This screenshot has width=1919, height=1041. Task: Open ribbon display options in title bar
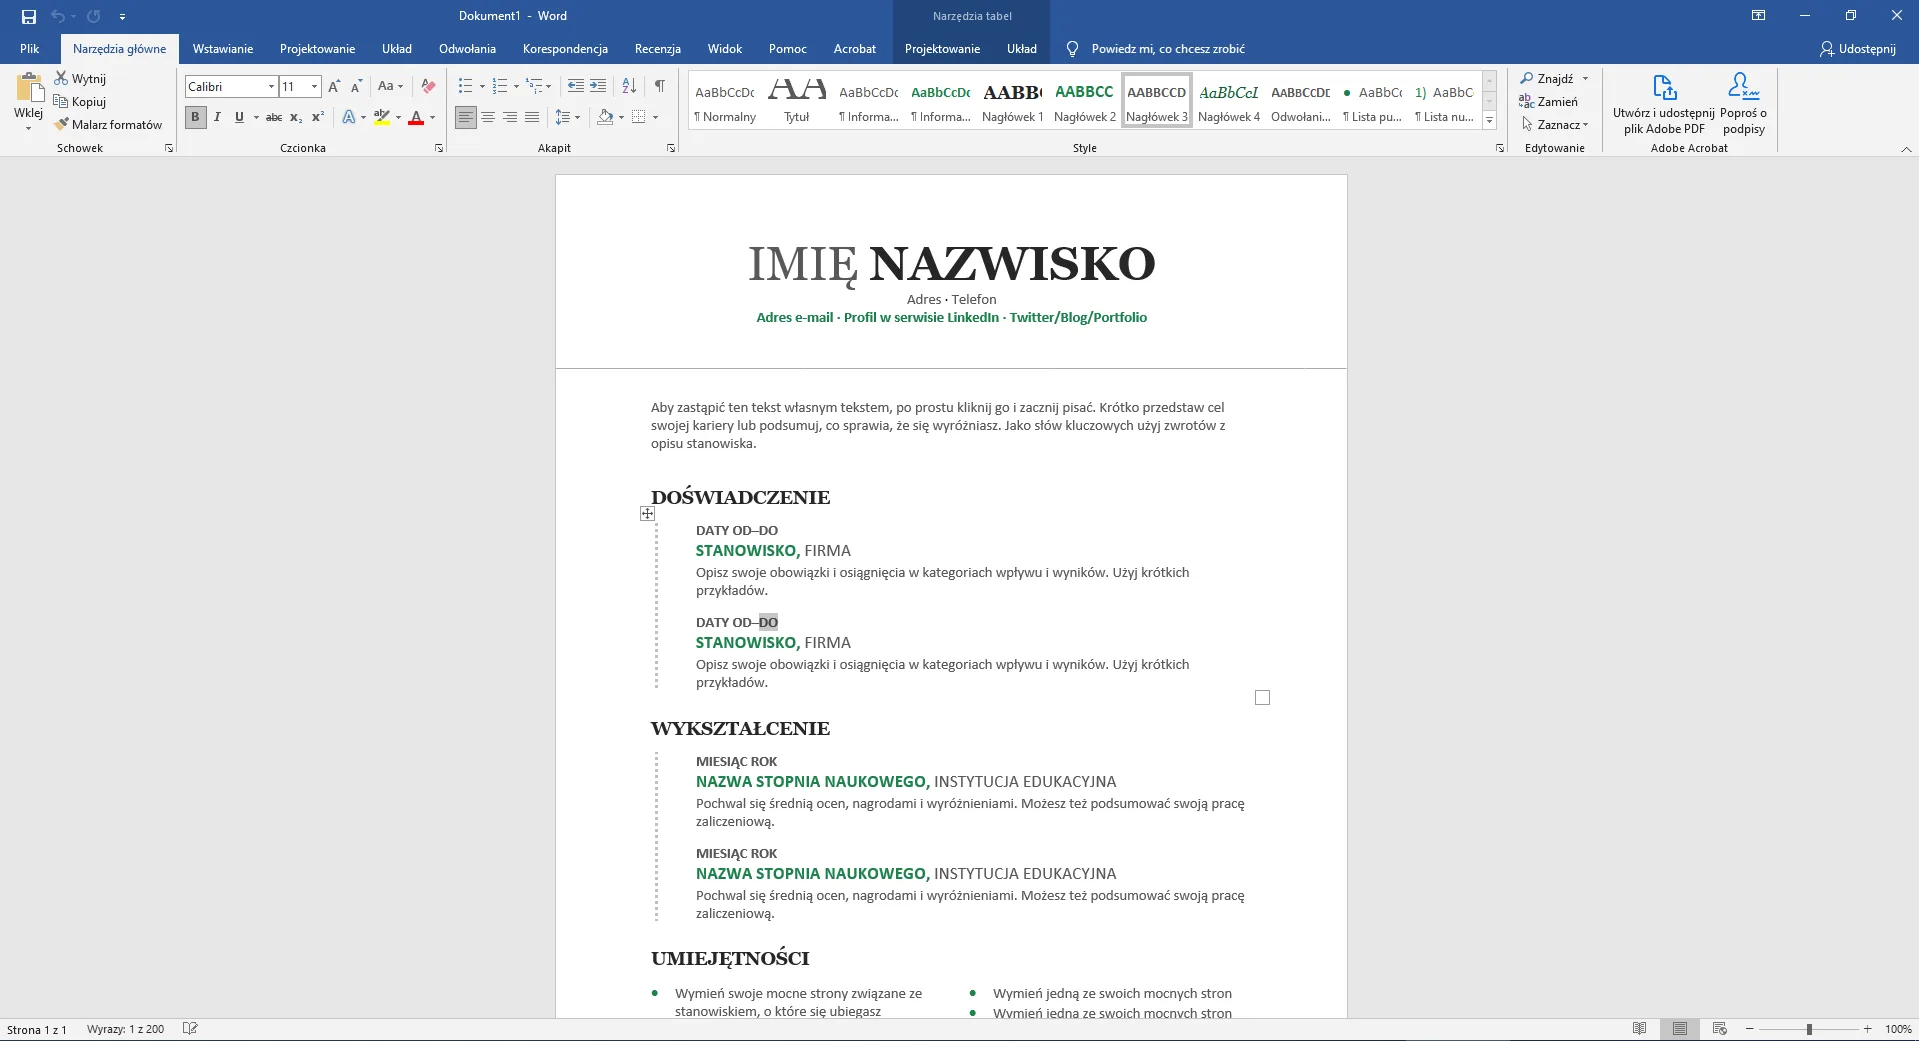[x=1758, y=15]
